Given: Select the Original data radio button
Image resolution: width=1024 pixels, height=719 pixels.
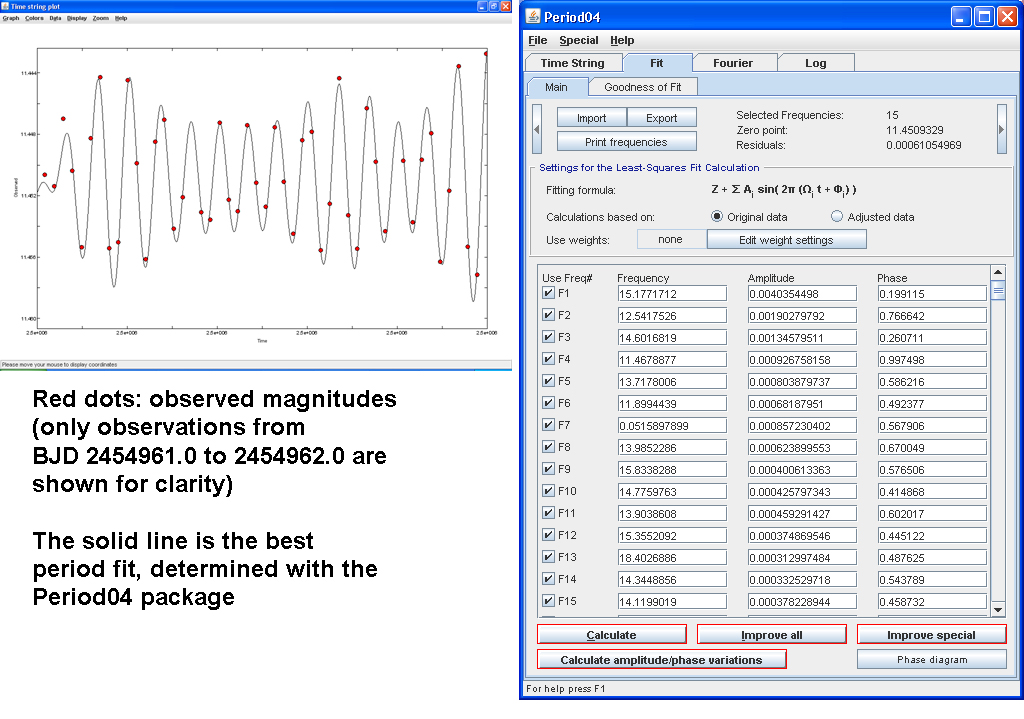Looking at the screenshot, I should [x=717, y=216].
